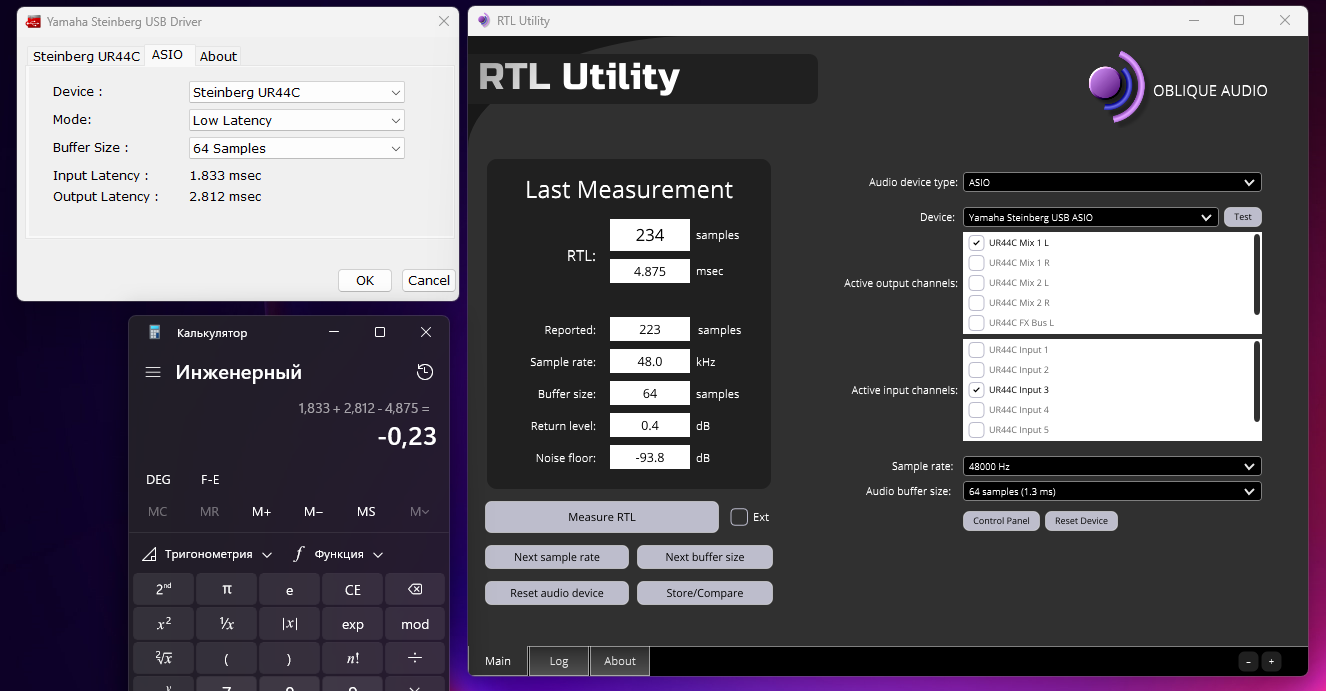1326x691 pixels.
Task: Click the reciprocal 1/x key
Action: point(227,624)
